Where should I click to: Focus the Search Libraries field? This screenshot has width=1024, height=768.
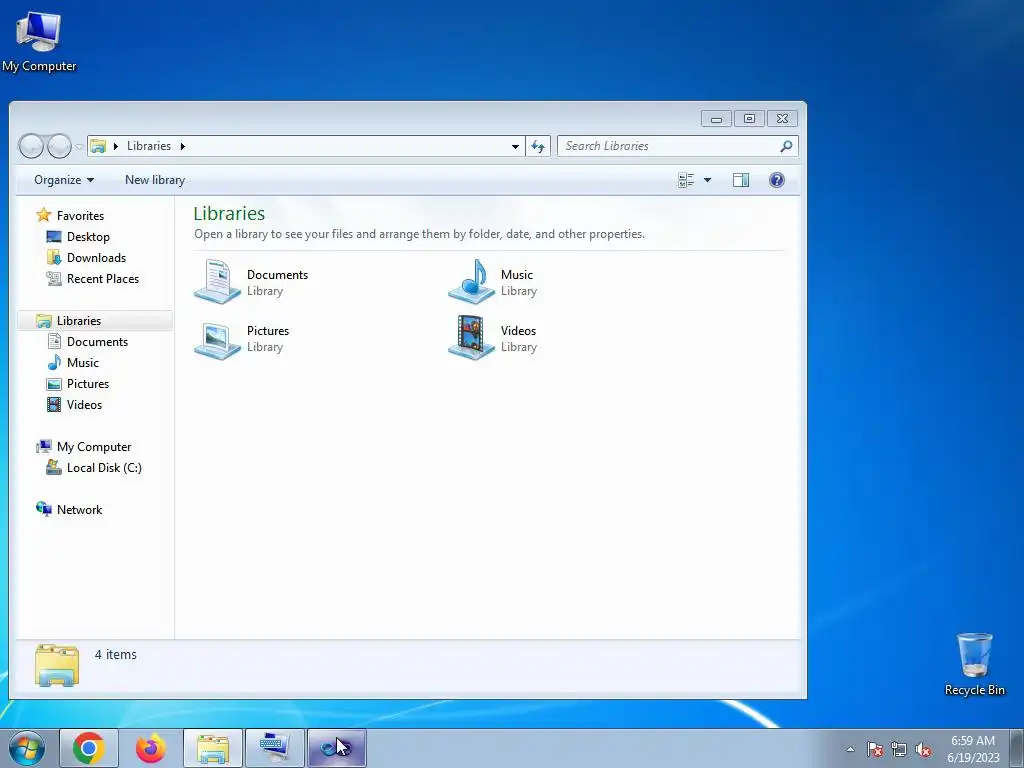677,146
